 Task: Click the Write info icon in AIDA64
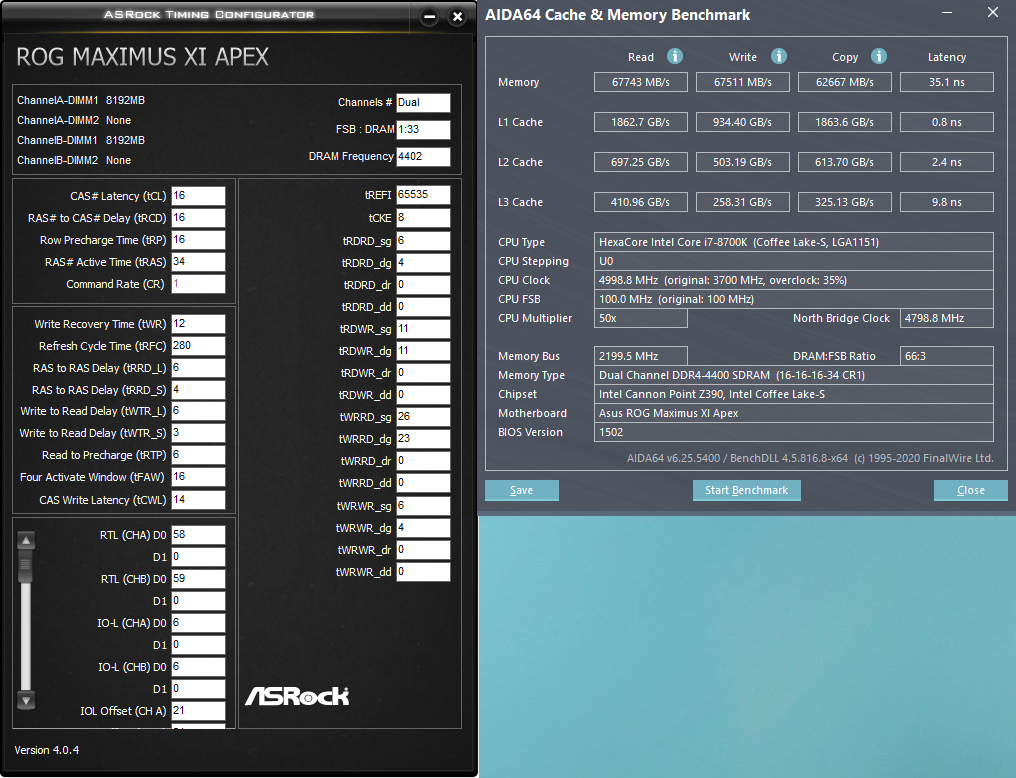tap(778, 56)
